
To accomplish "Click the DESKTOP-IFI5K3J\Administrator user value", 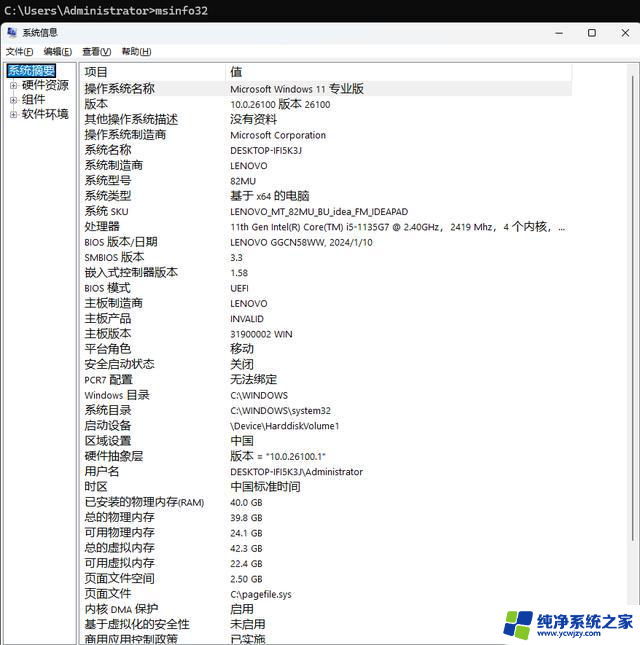I will [x=296, y=472].
